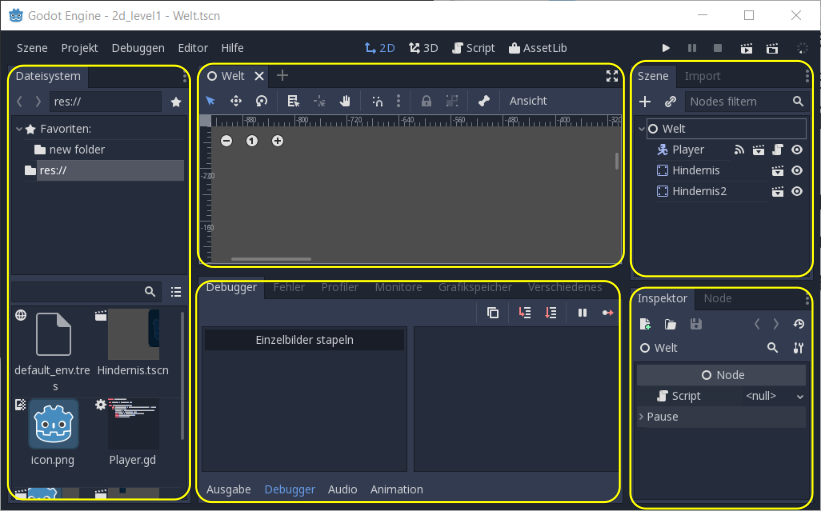Copy error with debugger copy icon
The height and width of the screenshot is (511, 821).
pos(493,313)
